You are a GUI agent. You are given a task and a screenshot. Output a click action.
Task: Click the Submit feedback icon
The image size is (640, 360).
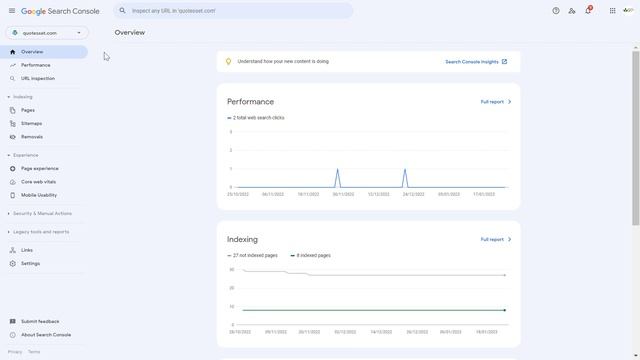coord(13,322)
